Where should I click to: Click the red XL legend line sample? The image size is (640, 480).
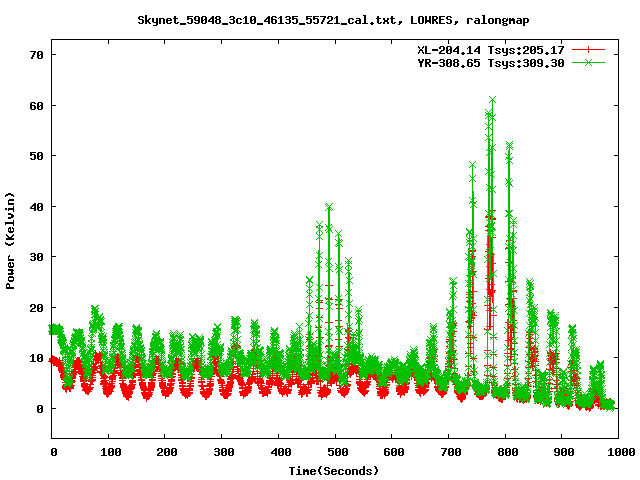coord(588,50)
